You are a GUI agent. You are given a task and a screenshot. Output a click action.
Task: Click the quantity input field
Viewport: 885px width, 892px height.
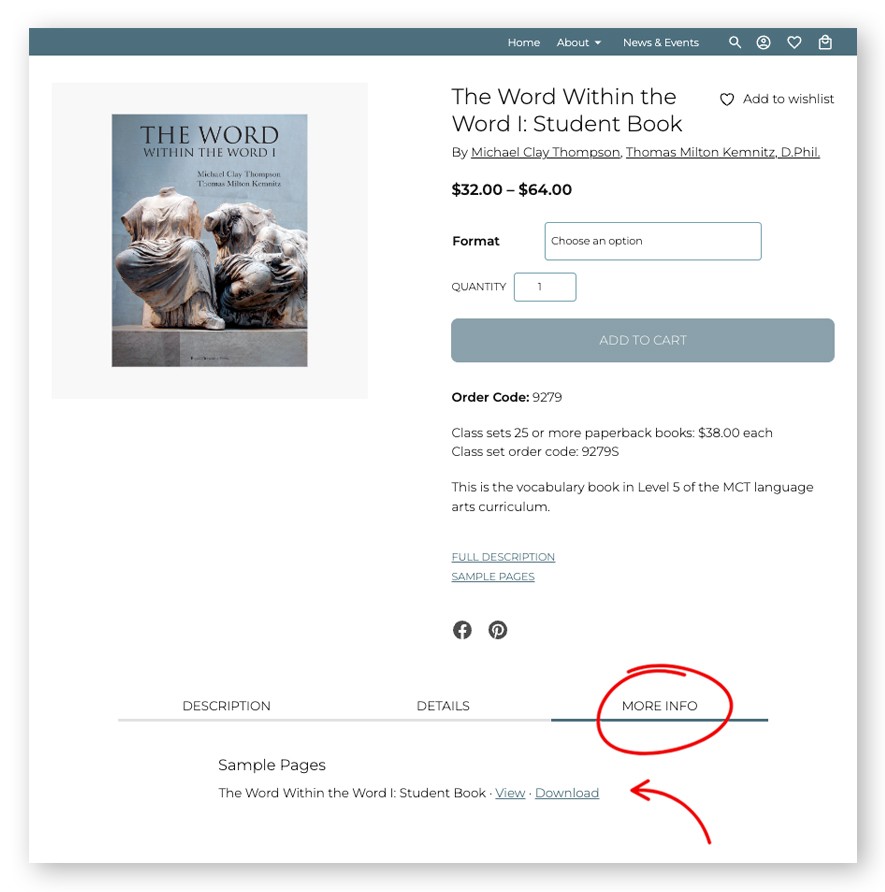545,287
